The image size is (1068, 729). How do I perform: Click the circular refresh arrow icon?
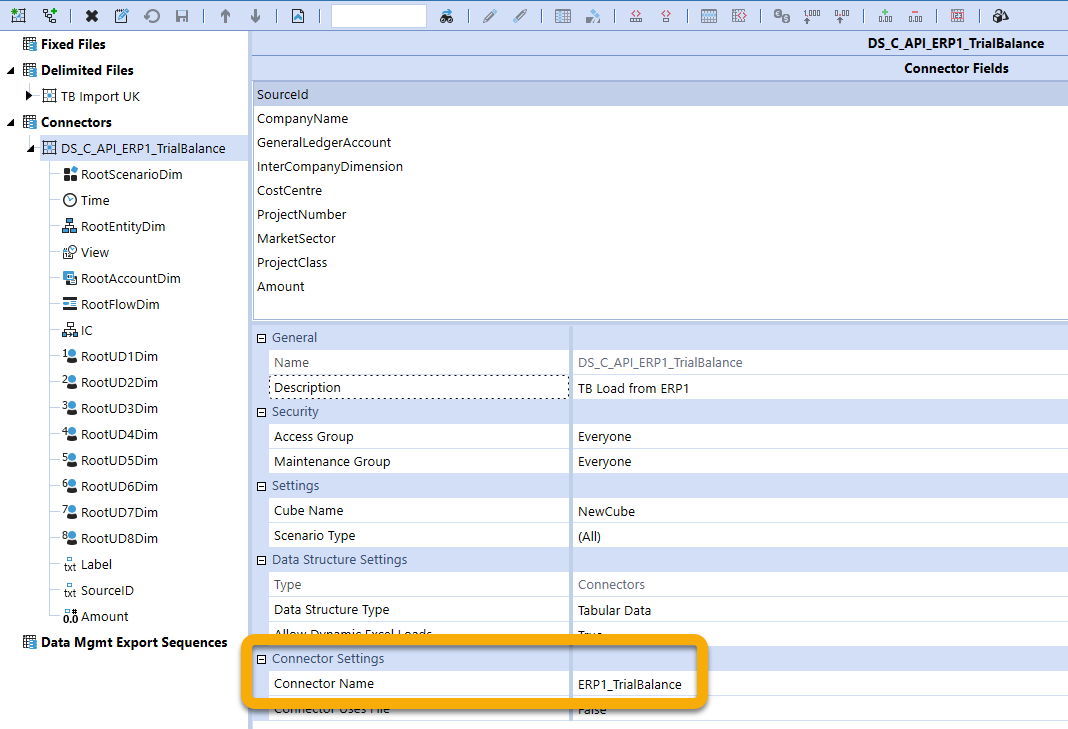click(152, 16)
